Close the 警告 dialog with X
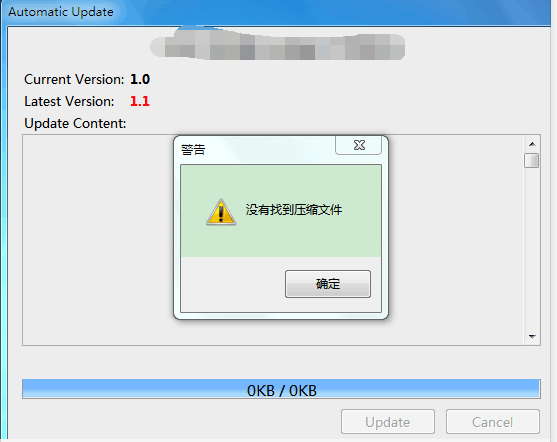 pyautogui.click(x=358, y=145)
